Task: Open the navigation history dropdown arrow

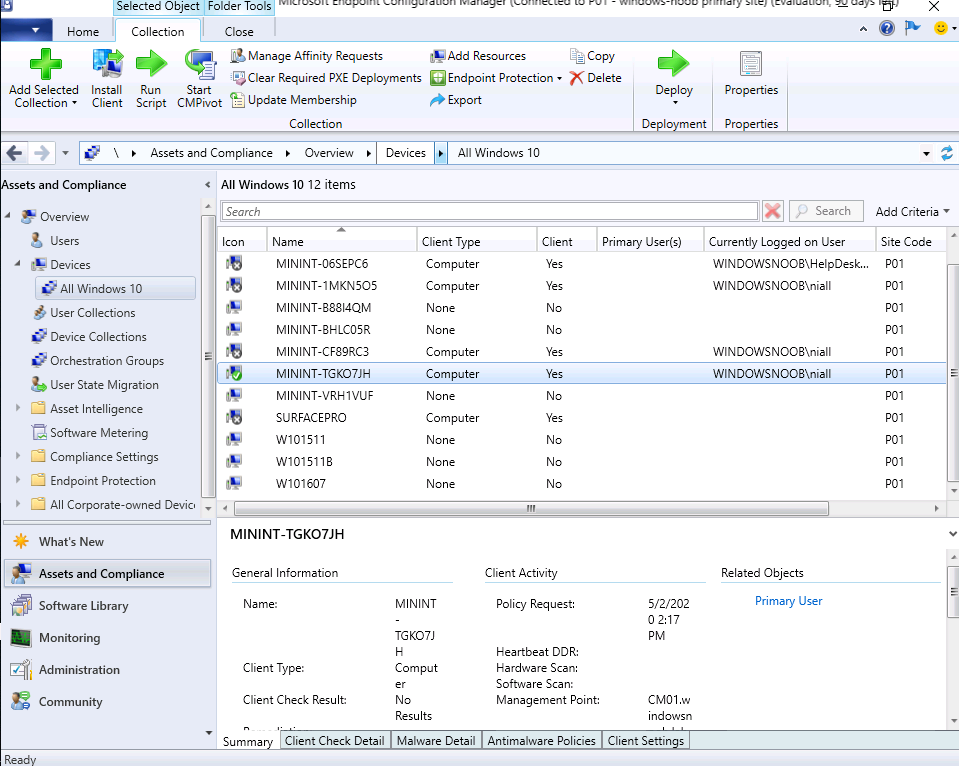Action: point(65,153)
